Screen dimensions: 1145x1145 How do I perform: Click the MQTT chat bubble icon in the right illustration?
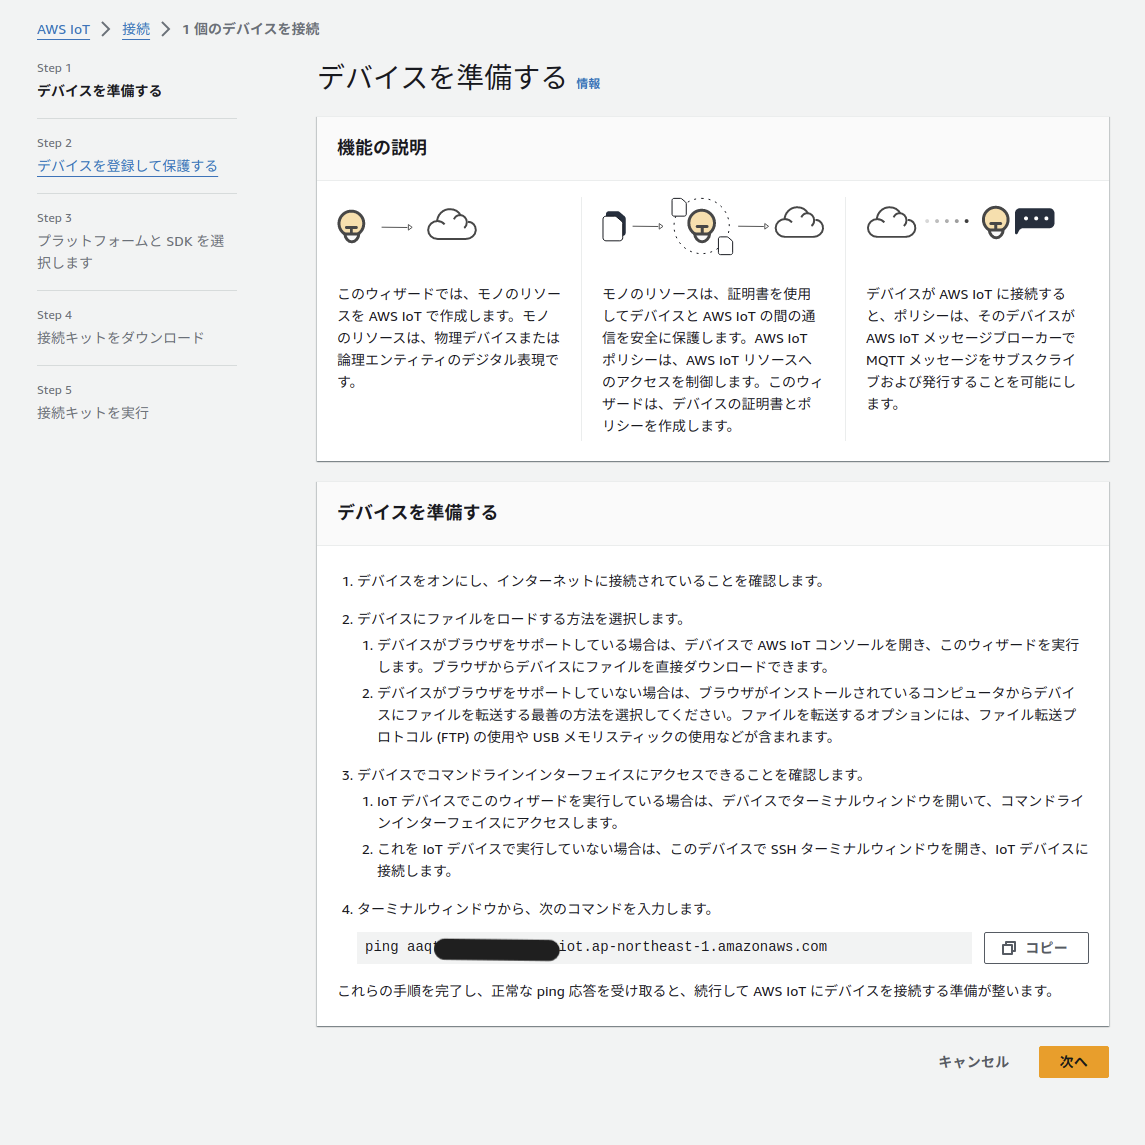click(1035, 221)
